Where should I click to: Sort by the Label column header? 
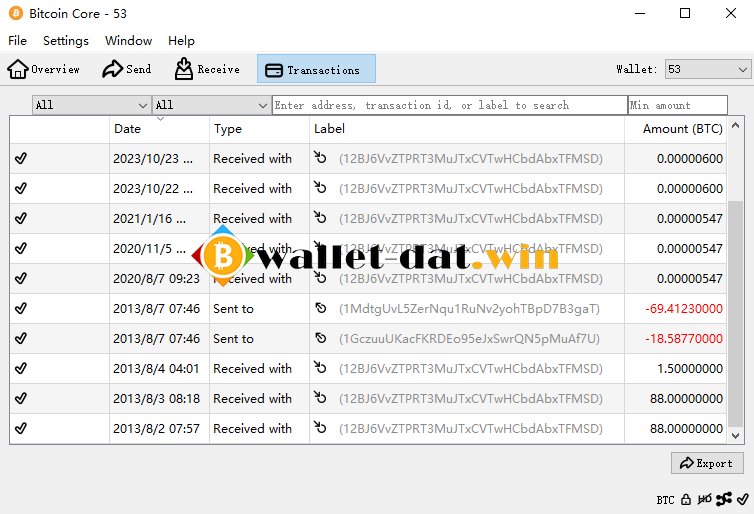click(467, 129)
